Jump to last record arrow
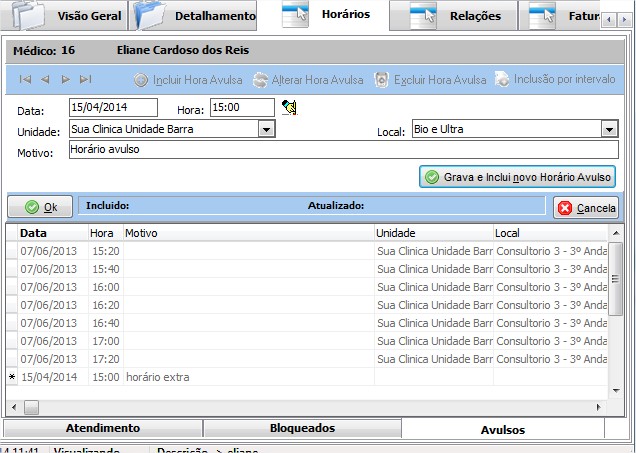Viewport: 636px width, 453px height. [86, 79]
